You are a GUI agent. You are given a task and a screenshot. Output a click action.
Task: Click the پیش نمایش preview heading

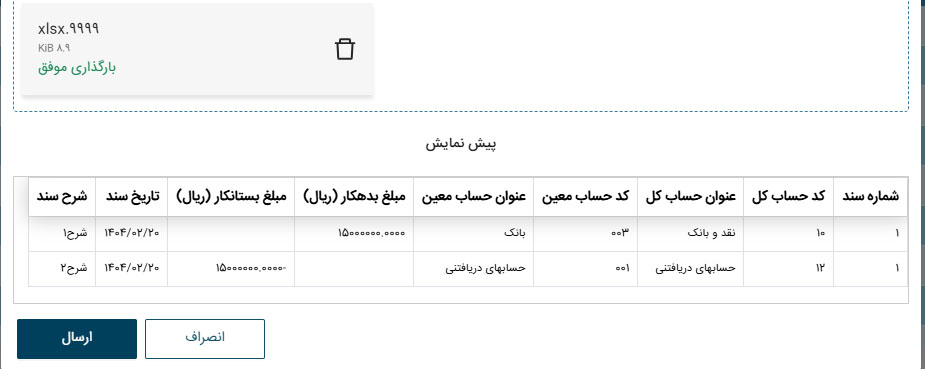coord(462,144)
